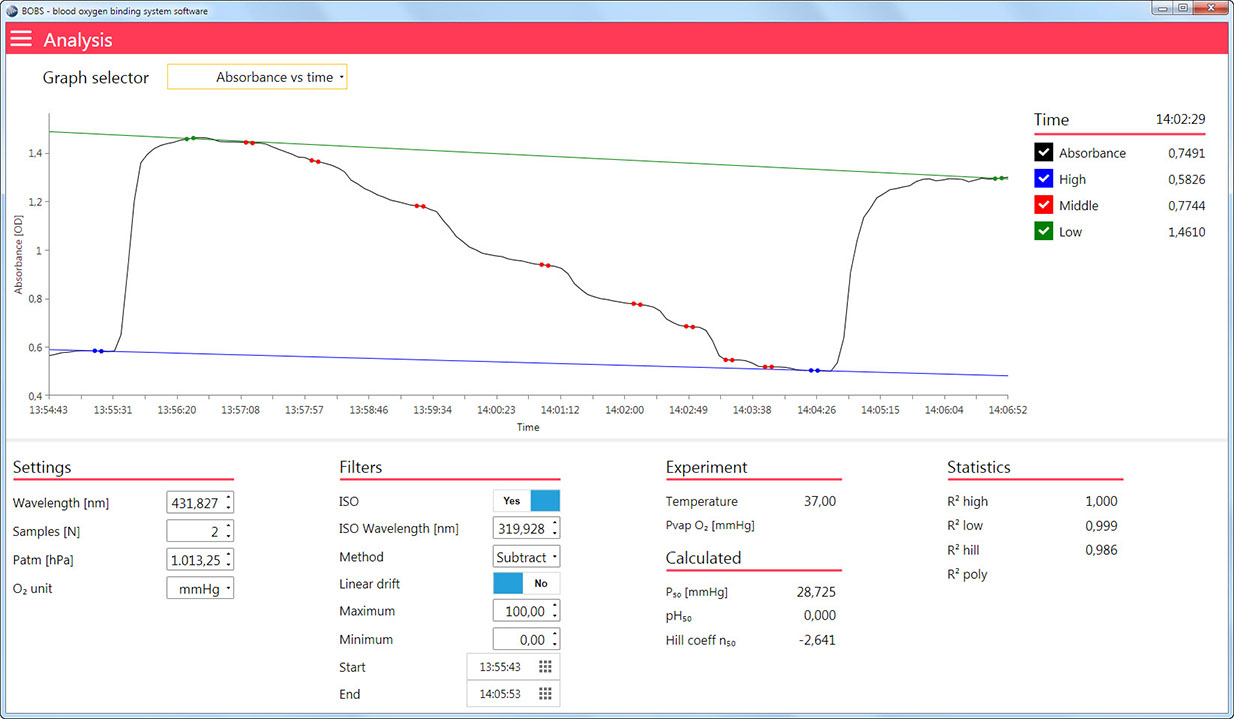Toggle the High series checkbox

click(x=1044, y=179)
